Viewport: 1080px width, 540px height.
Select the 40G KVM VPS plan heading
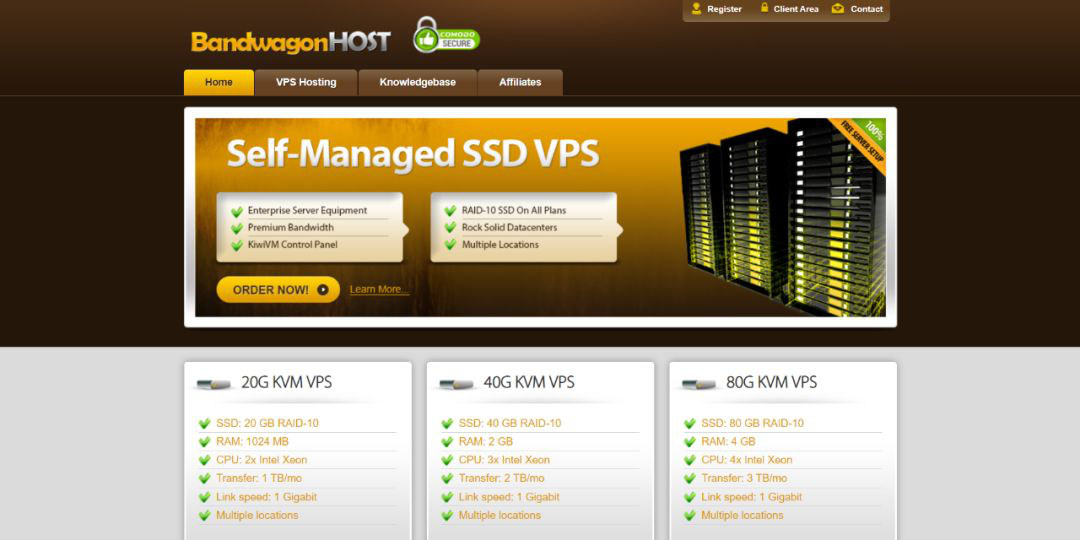coord(529,382)
